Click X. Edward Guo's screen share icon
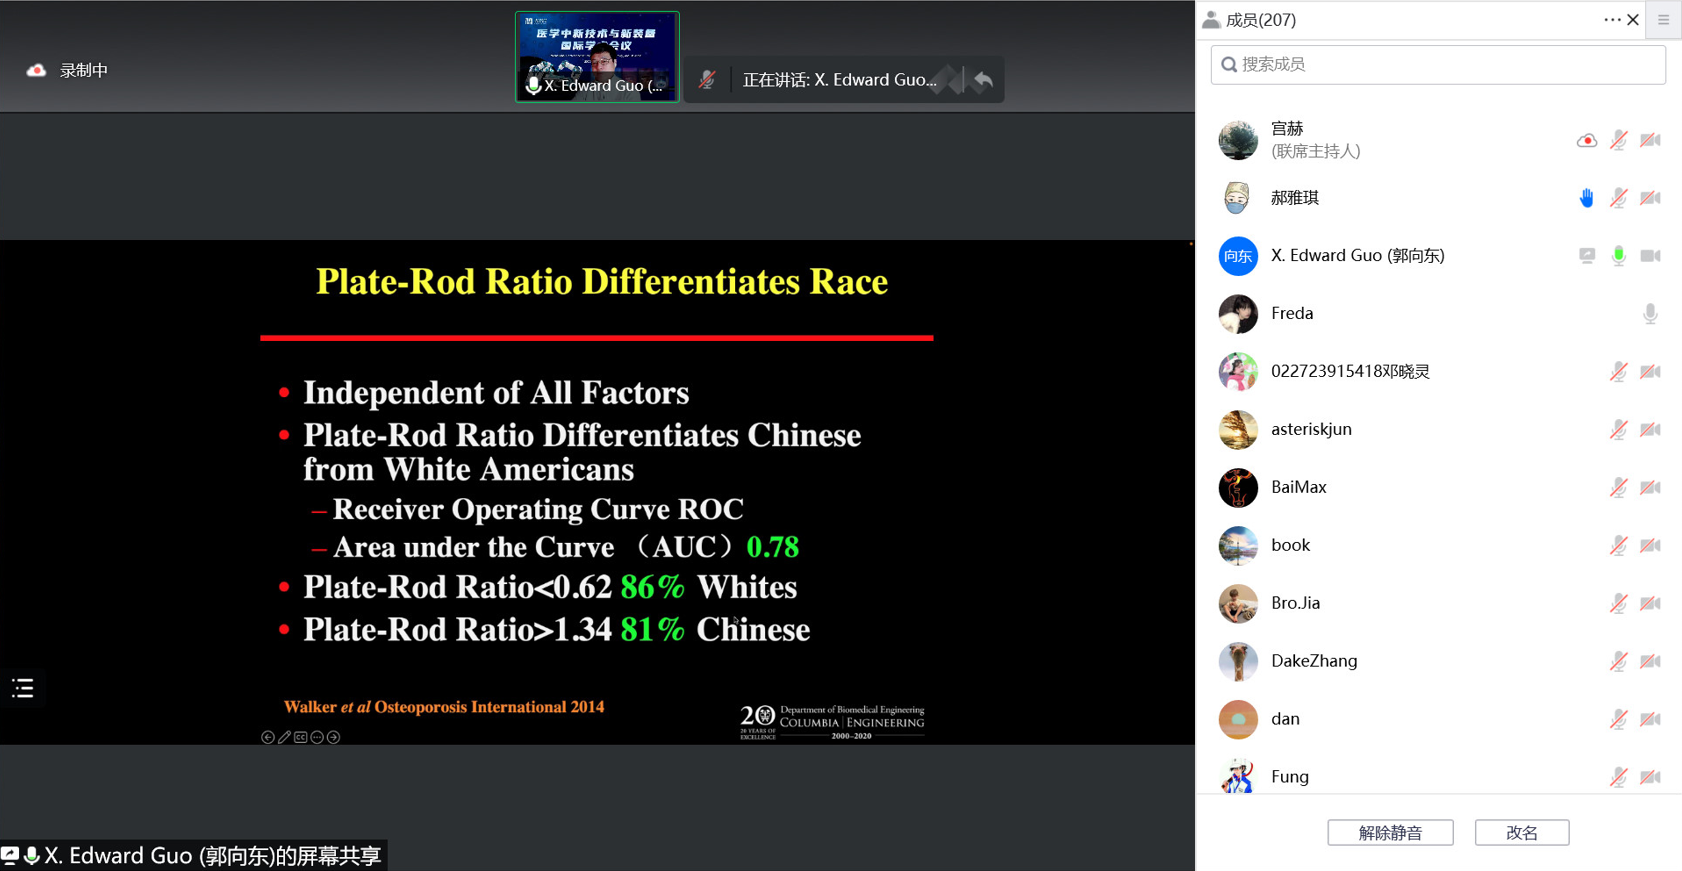The image size is (1682, 871). point(1587,256)
